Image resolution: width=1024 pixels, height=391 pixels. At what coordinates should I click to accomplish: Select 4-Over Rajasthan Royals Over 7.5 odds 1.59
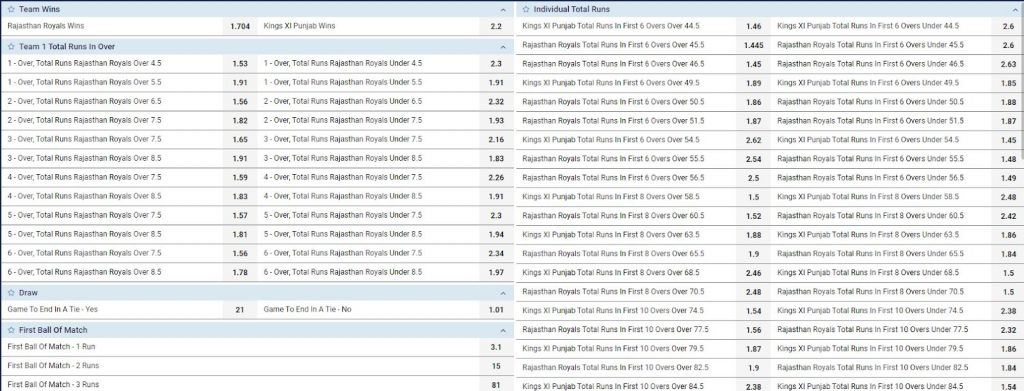pos(240,178)
